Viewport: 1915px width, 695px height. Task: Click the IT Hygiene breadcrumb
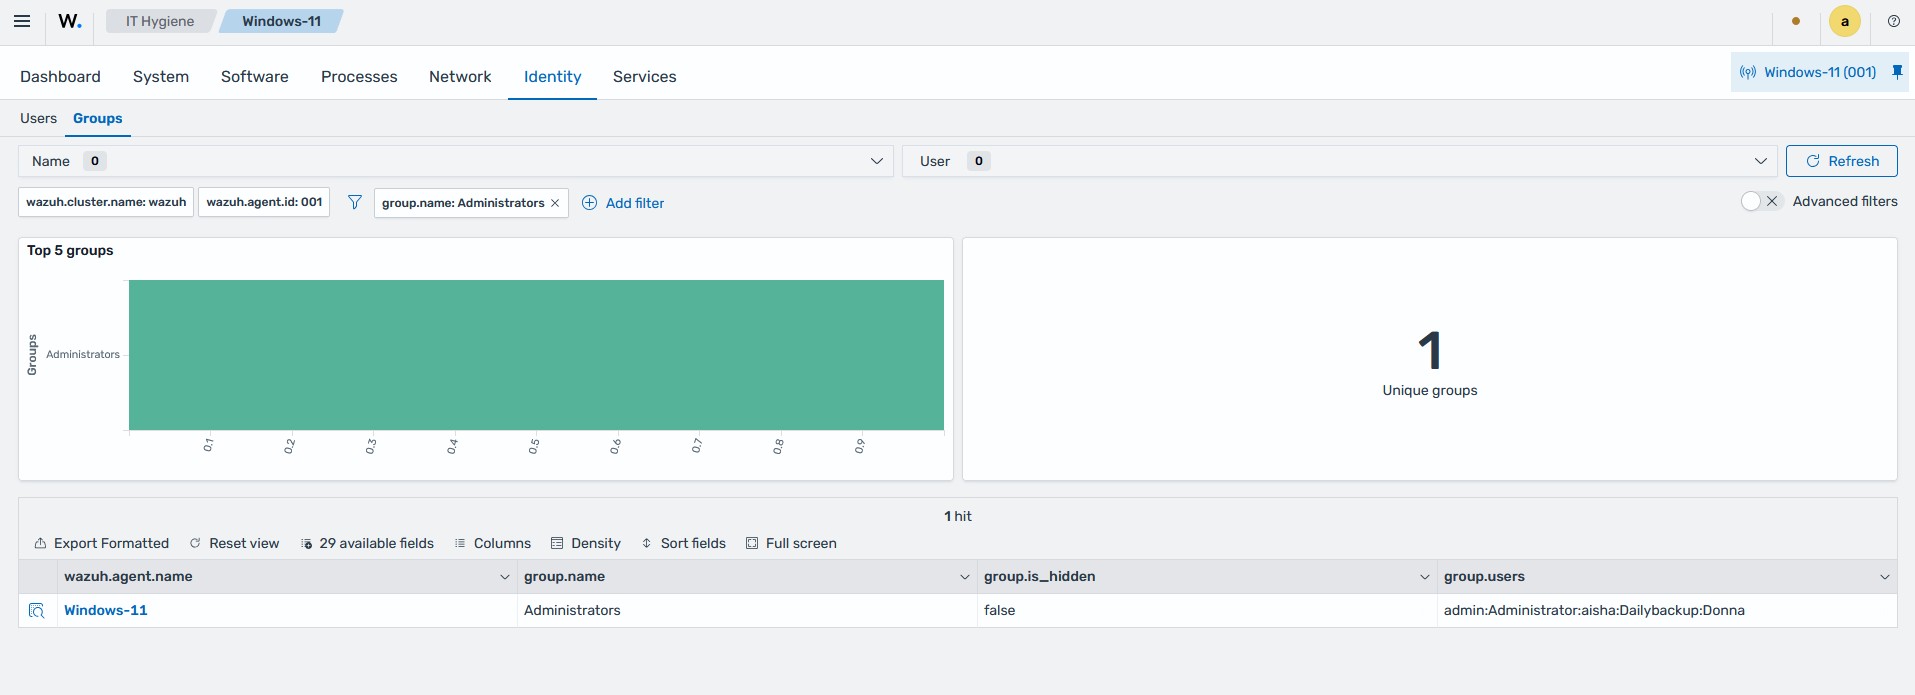(160, 21)
